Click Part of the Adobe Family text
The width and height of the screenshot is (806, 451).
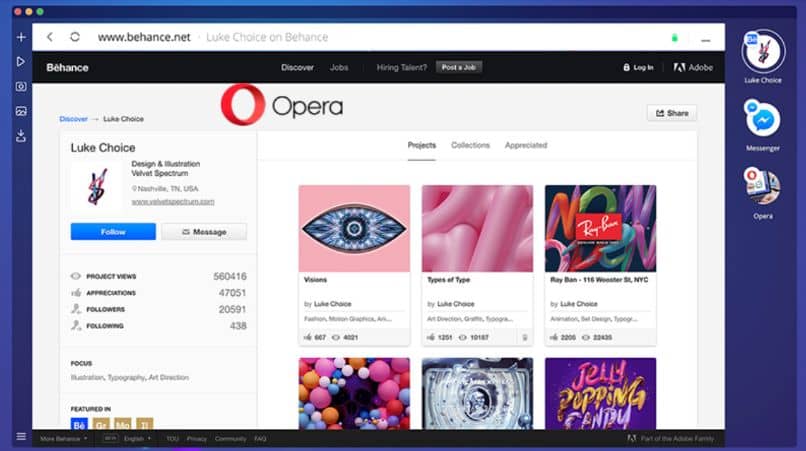pyautogui.click(x=677, y=439)
